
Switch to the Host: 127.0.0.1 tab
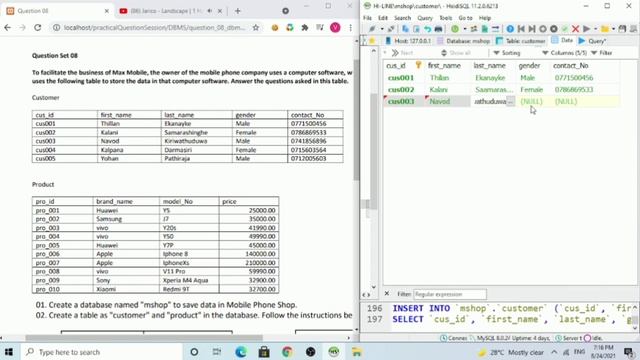point(408,41)
